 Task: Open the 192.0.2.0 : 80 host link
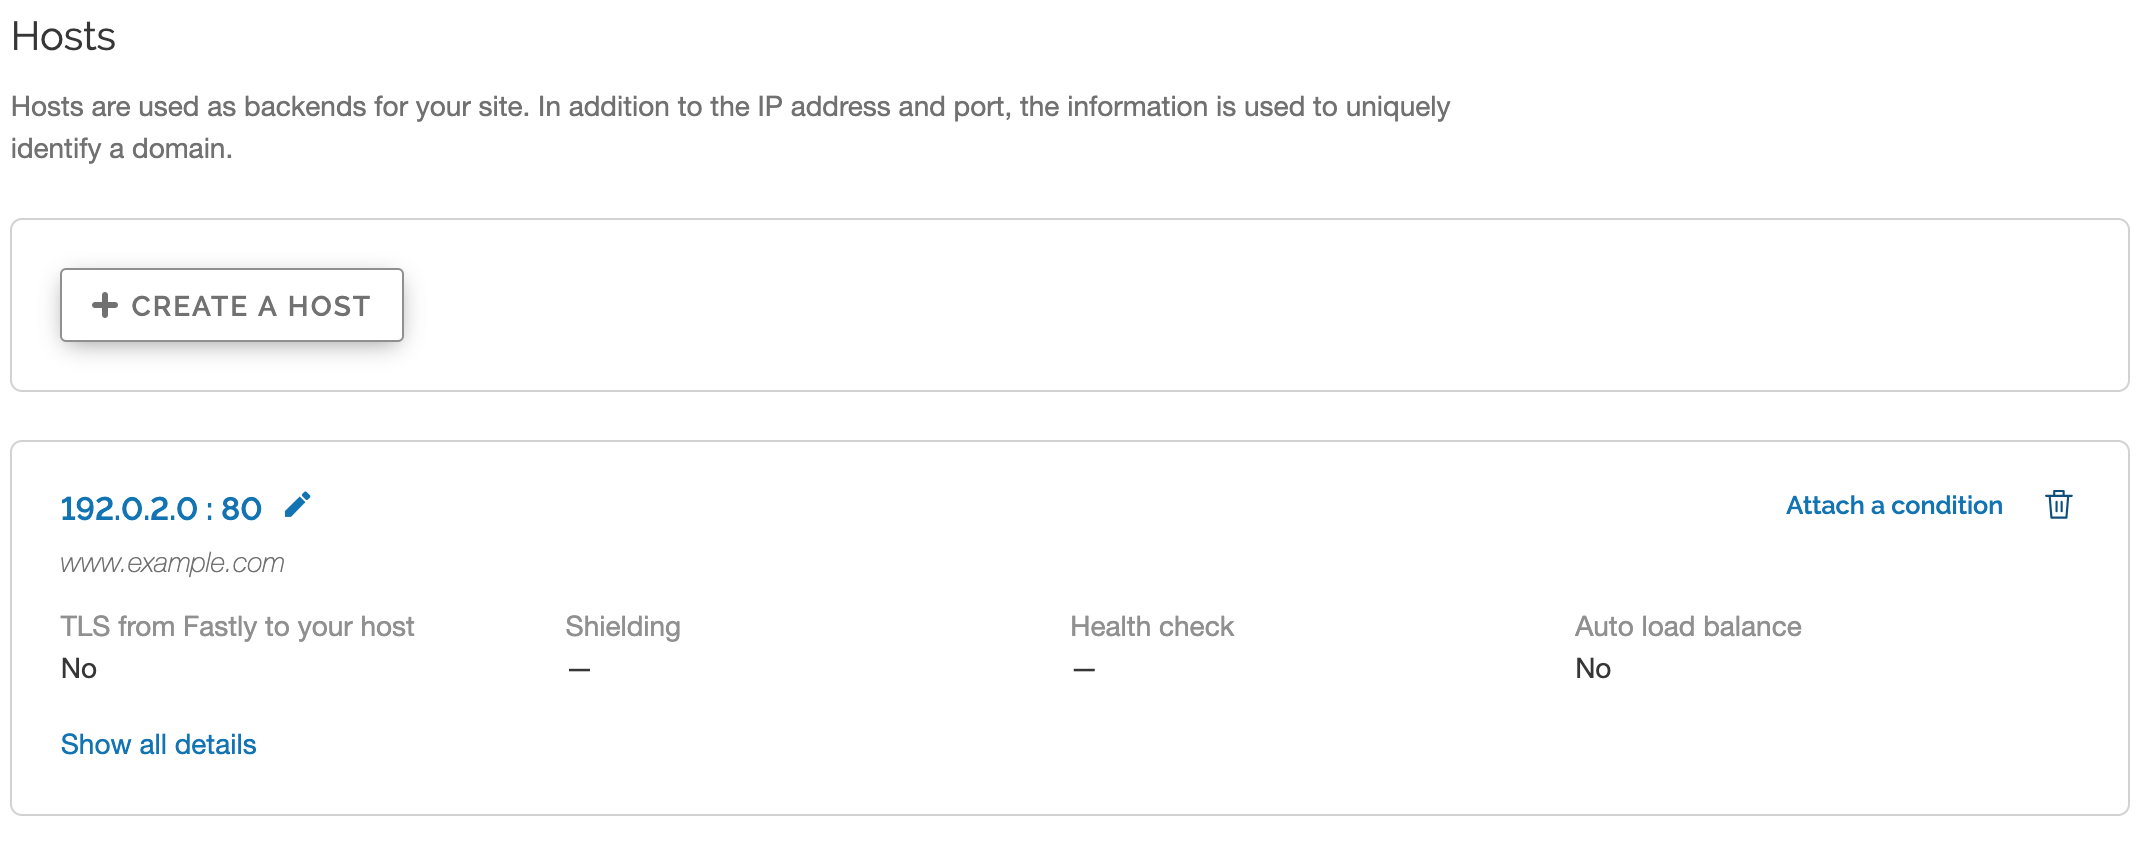pyautogui.click(x=161, y=508)
